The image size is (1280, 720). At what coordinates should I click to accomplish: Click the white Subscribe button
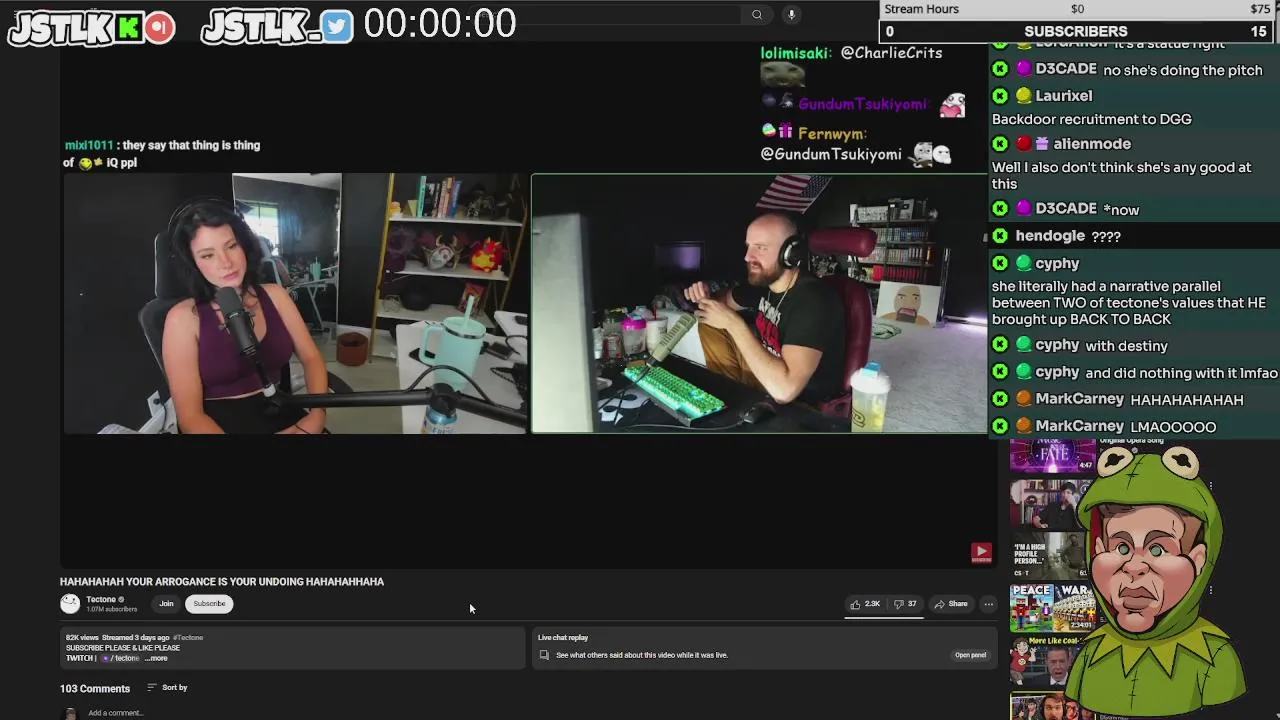tap(209, 604)
